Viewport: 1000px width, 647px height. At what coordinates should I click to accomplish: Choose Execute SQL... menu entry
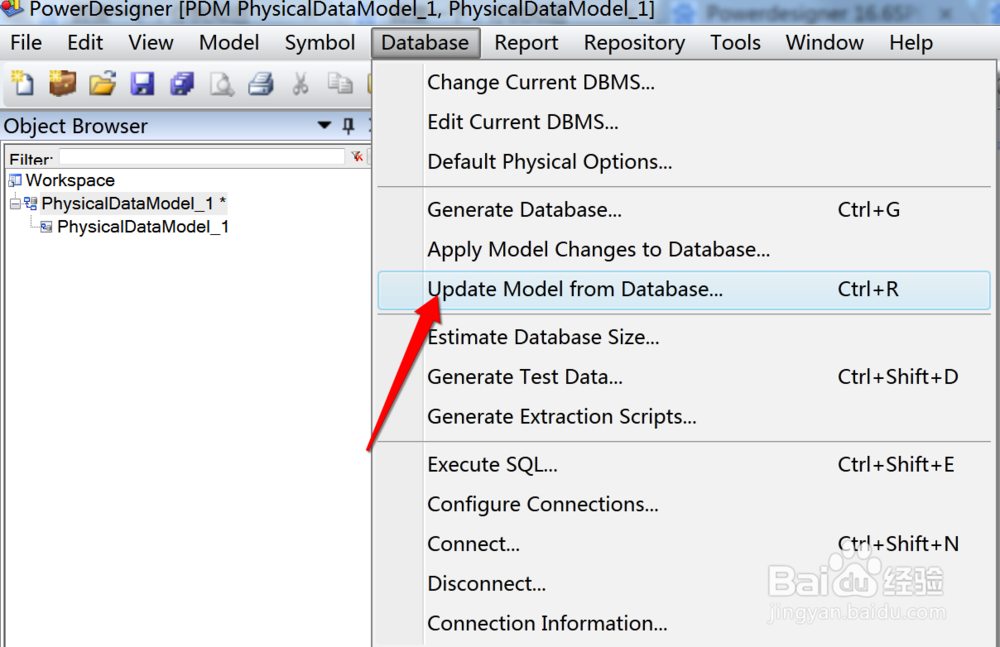tap(684, 465)
